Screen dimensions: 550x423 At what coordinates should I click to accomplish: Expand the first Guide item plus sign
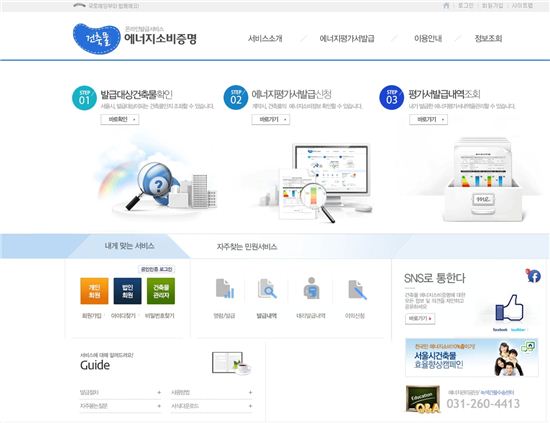point(159,392)
